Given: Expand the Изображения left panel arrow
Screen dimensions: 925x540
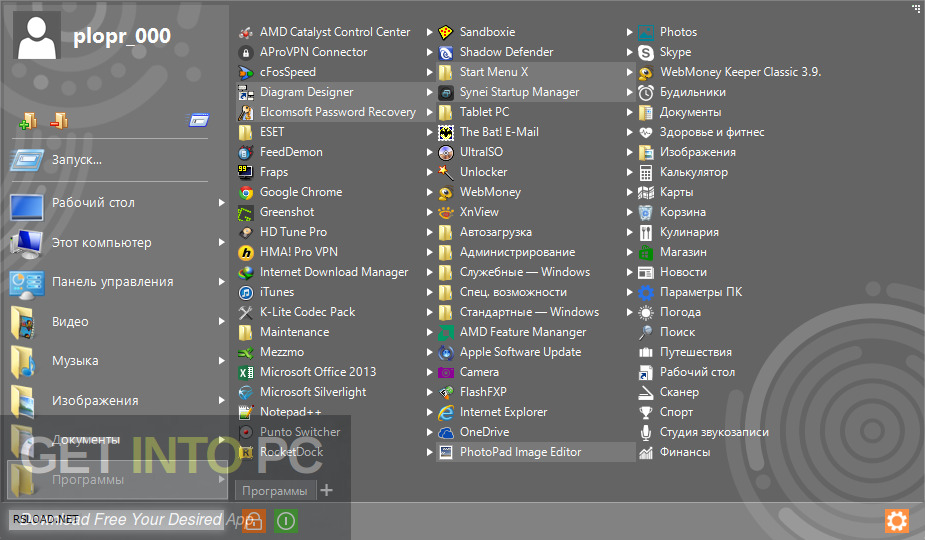Looking at the screenshot, I should [x=222, y=400].
